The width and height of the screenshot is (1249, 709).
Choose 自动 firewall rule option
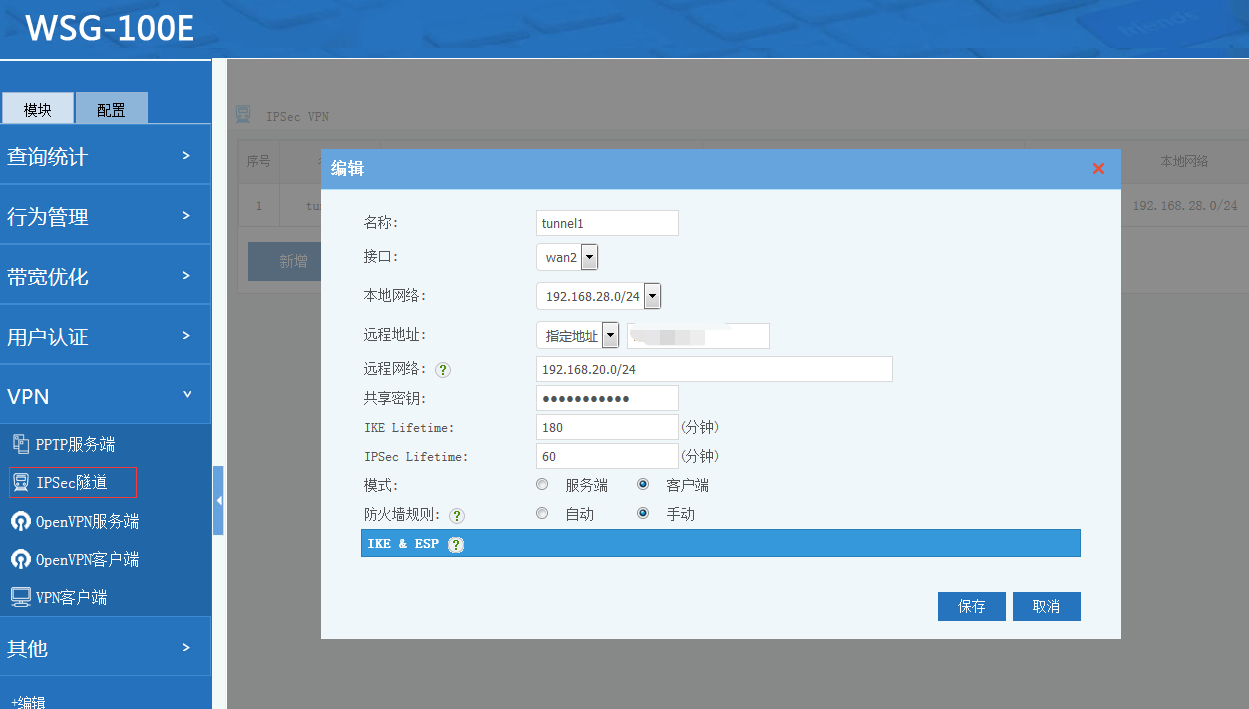(542, 514)
